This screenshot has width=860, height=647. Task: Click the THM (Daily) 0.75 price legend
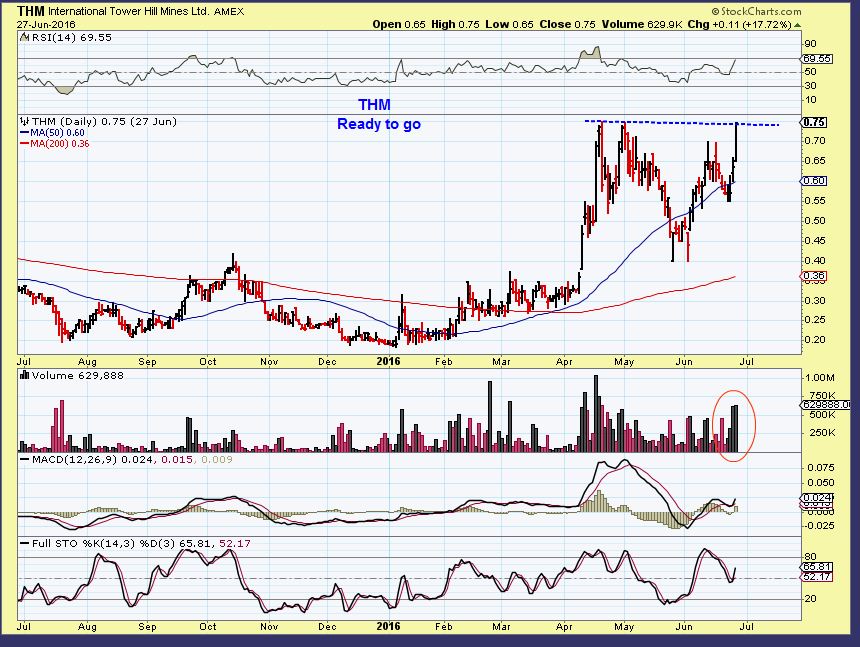click(104, 122)
